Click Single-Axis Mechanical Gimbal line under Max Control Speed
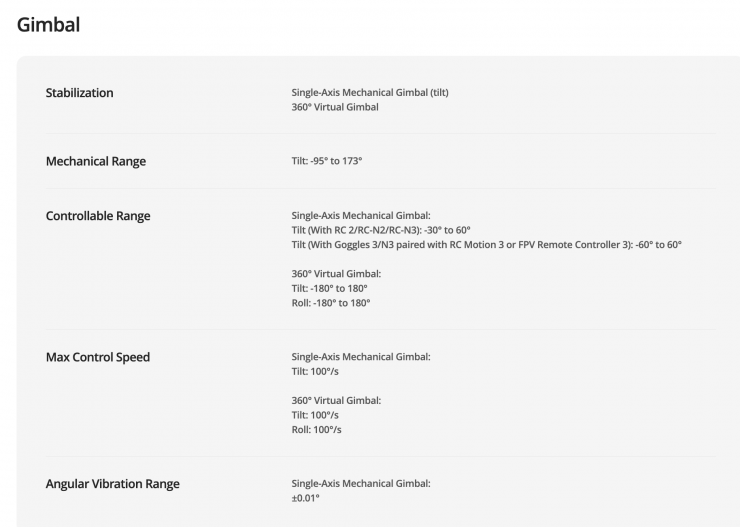 [360, 357]
